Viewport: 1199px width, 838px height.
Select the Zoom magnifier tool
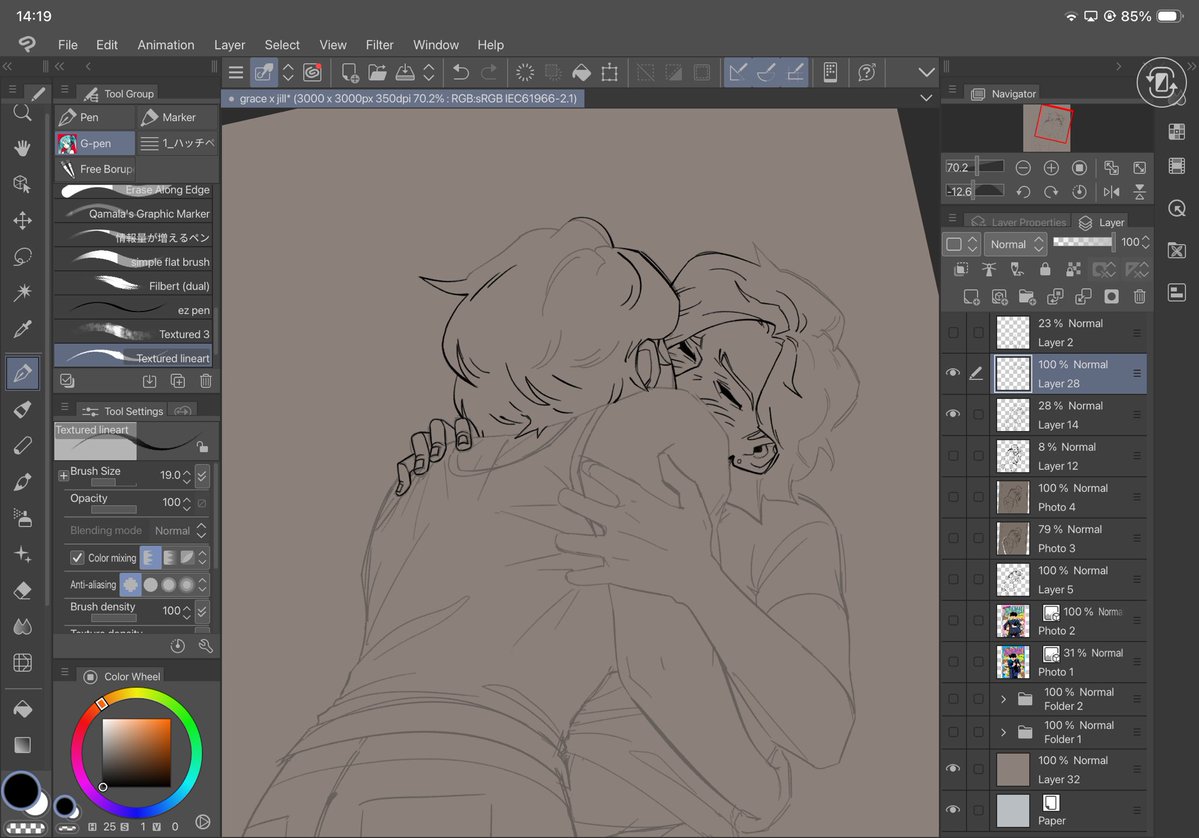22,112
